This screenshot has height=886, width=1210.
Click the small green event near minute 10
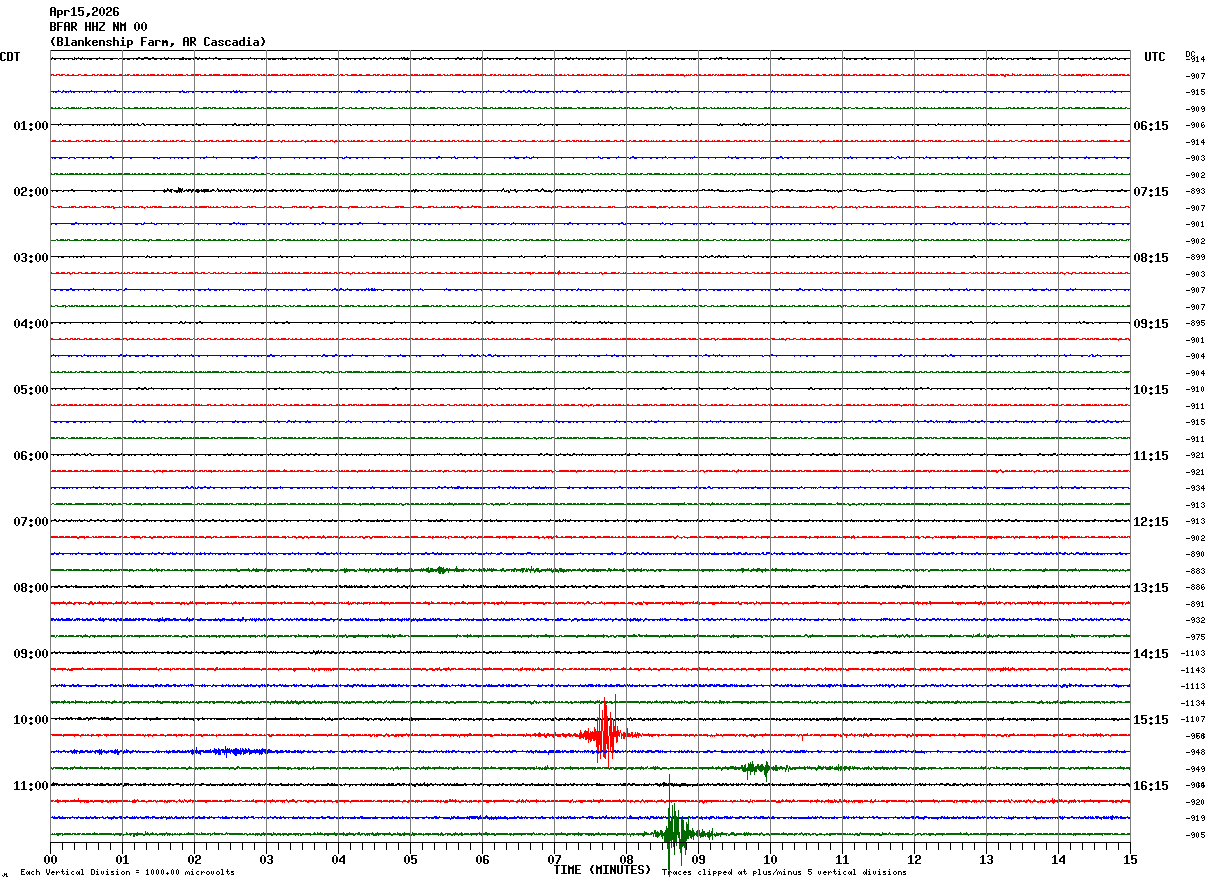click(x=759, y=768)
